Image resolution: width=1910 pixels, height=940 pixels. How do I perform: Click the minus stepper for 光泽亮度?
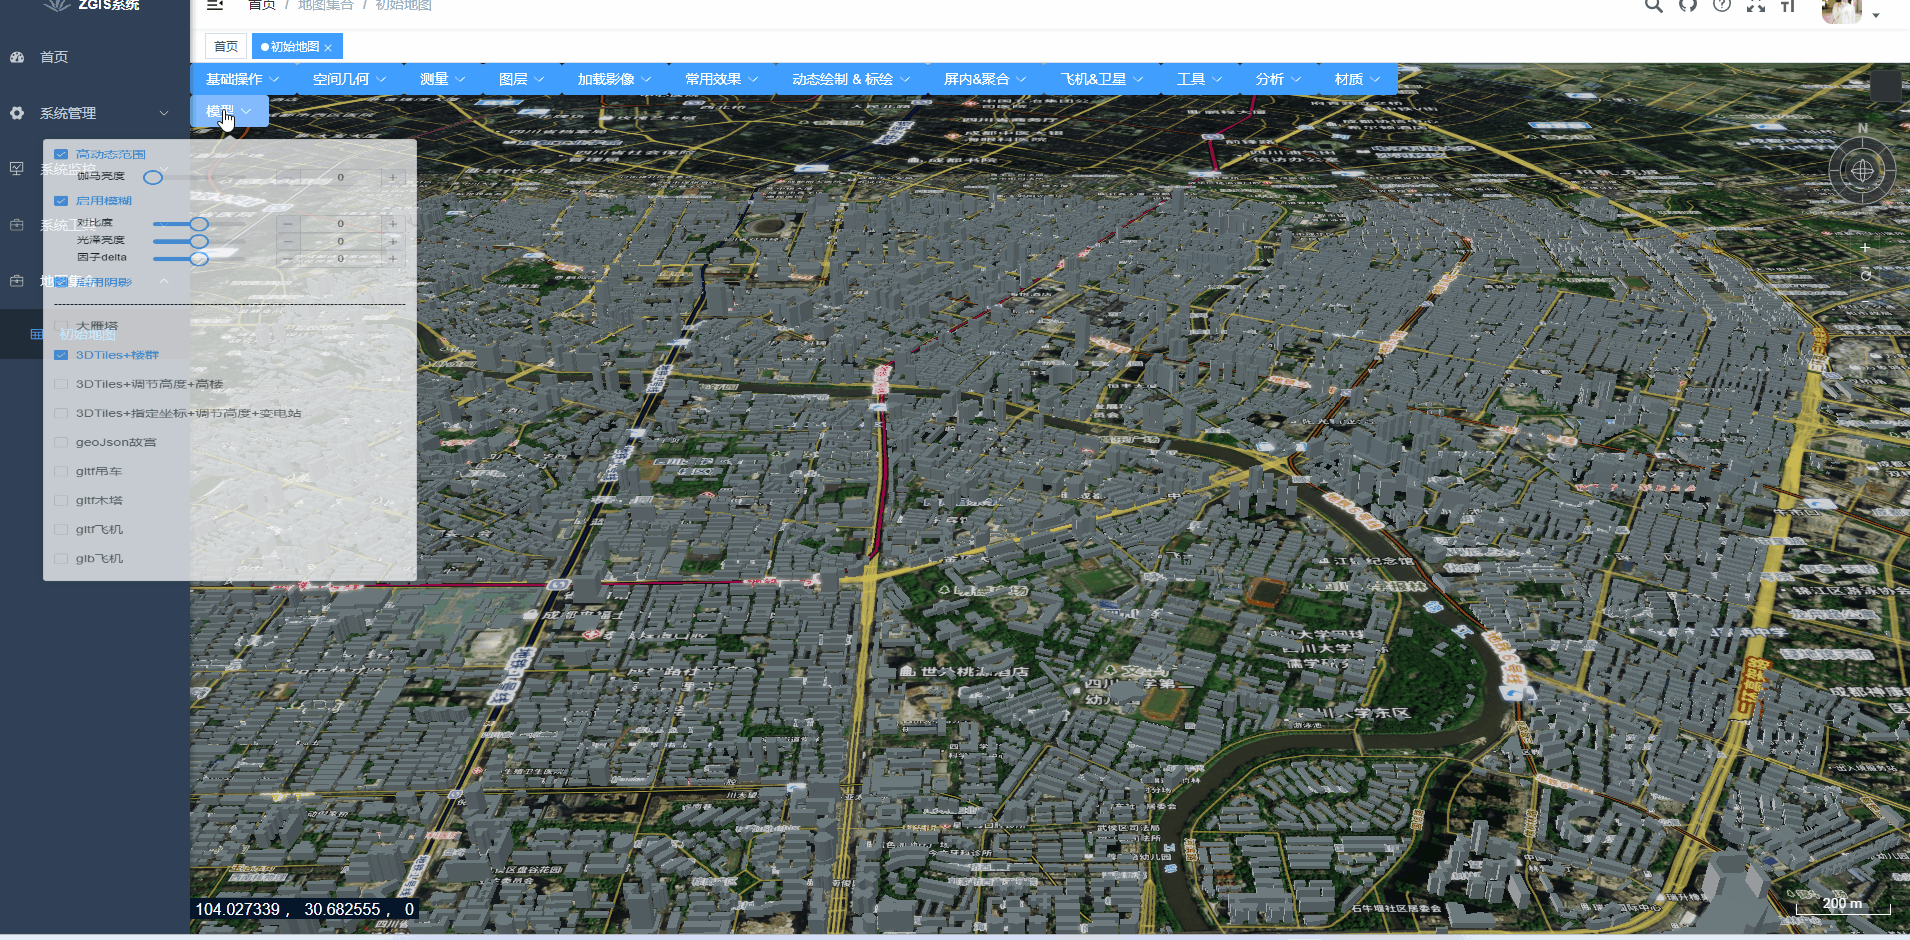pos(288,241)
